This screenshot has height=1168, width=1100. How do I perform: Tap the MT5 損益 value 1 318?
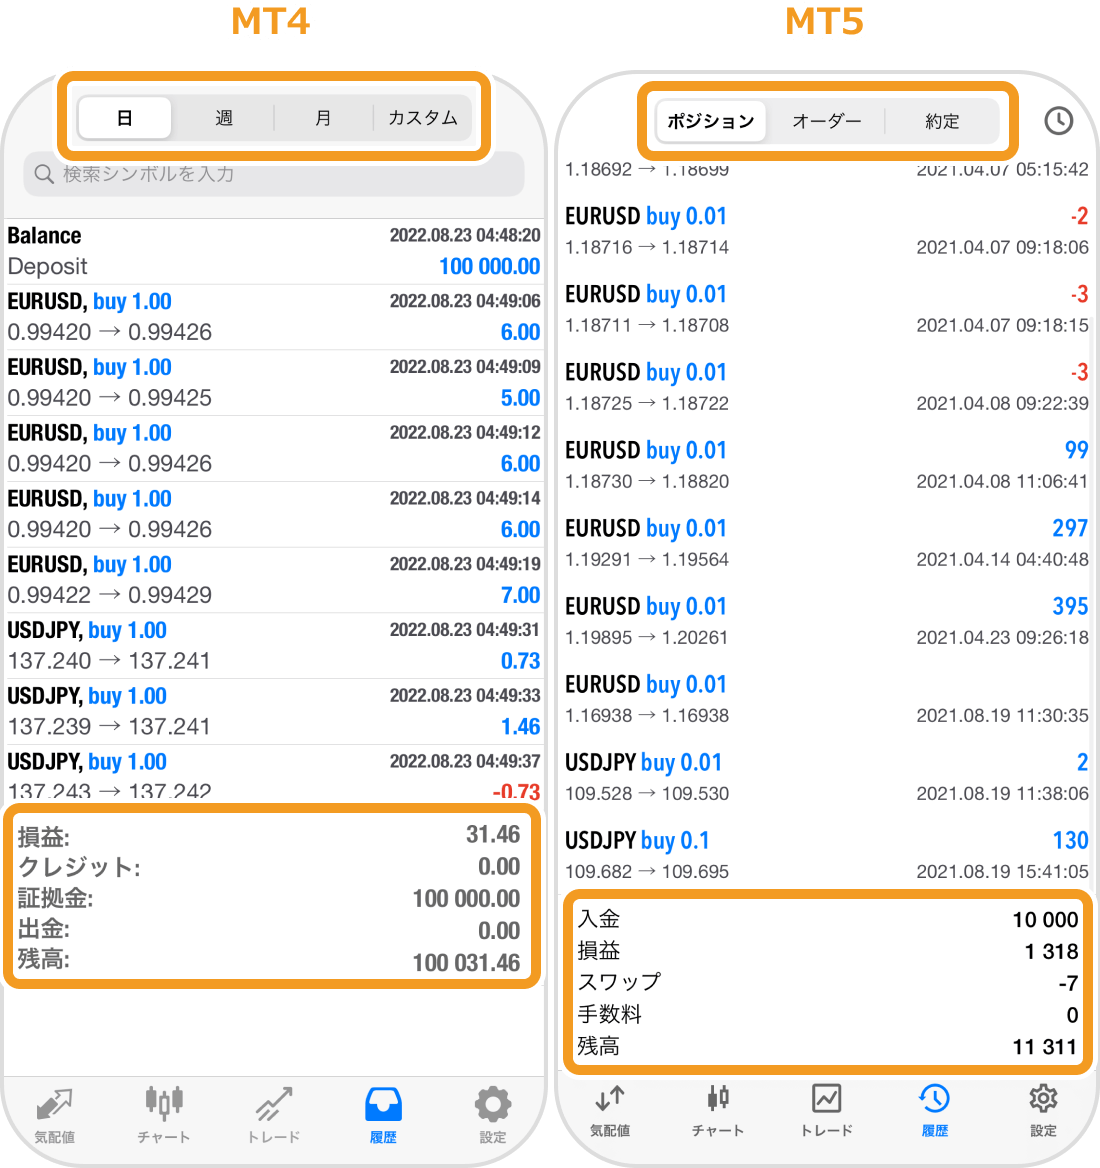point(1051,951)
